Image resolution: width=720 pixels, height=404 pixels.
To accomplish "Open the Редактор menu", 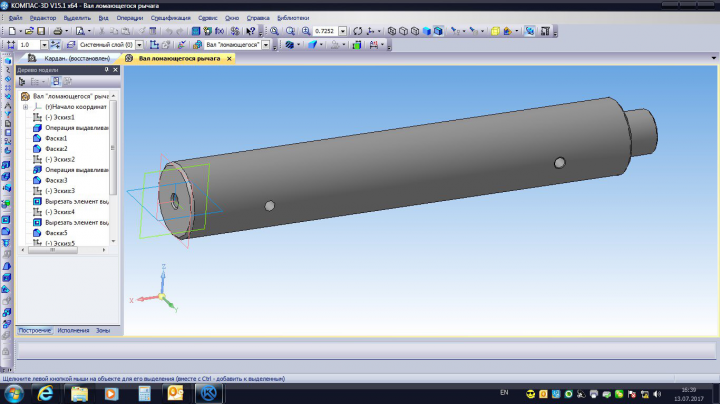I will coord(43,18).
